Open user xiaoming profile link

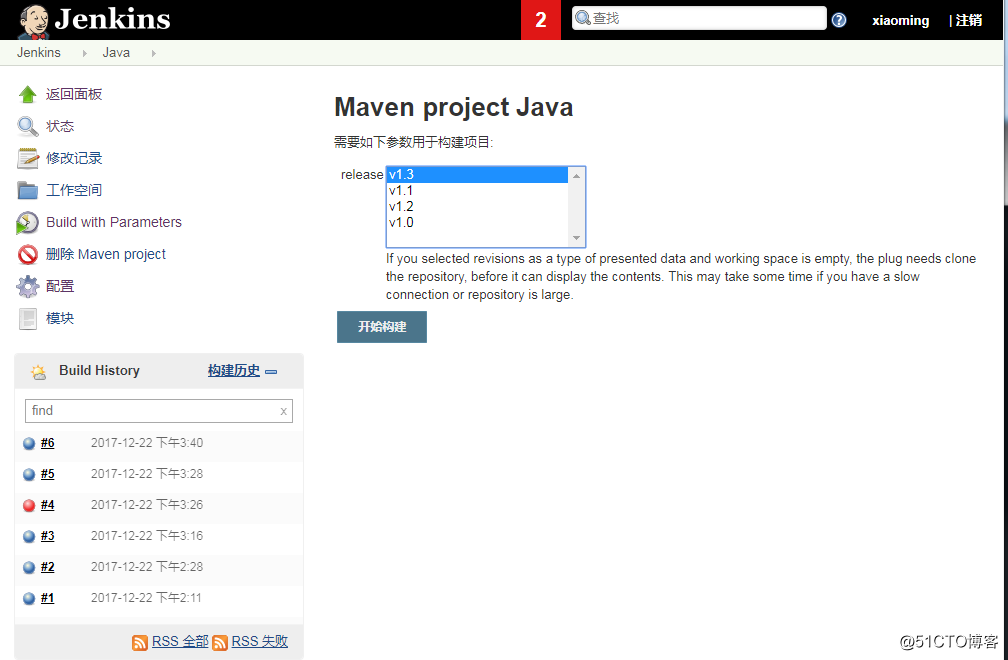click(x=900, y=21)
